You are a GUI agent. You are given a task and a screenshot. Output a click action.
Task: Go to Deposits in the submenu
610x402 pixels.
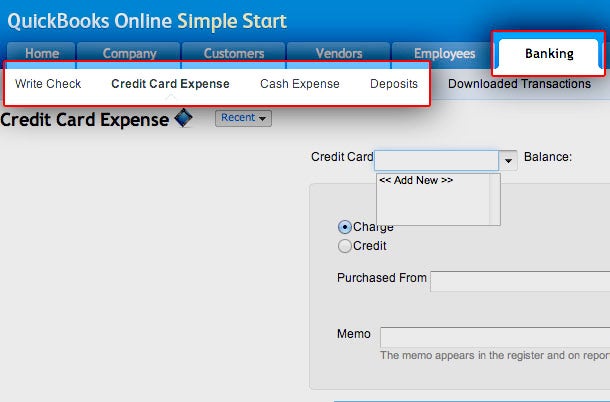[x=394, y=84]
